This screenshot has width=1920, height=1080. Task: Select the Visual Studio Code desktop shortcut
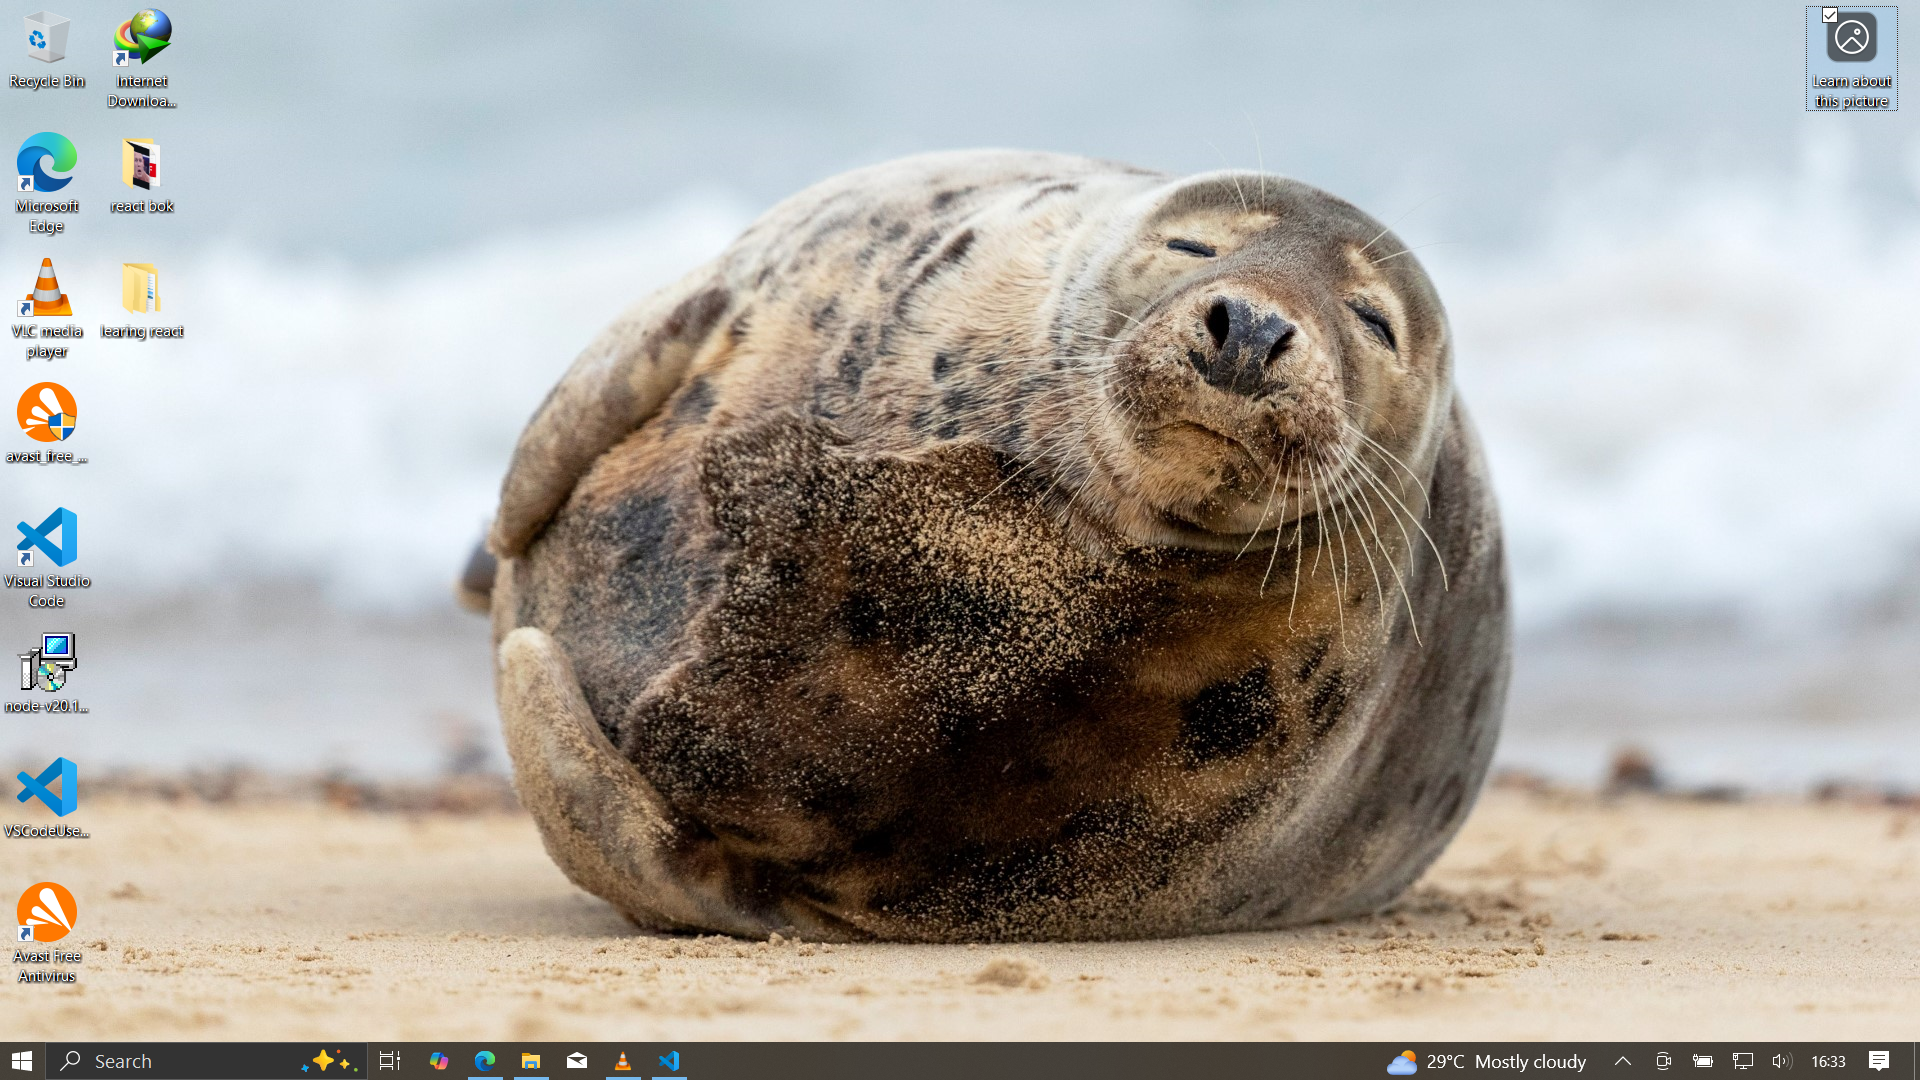pos(46,540)
